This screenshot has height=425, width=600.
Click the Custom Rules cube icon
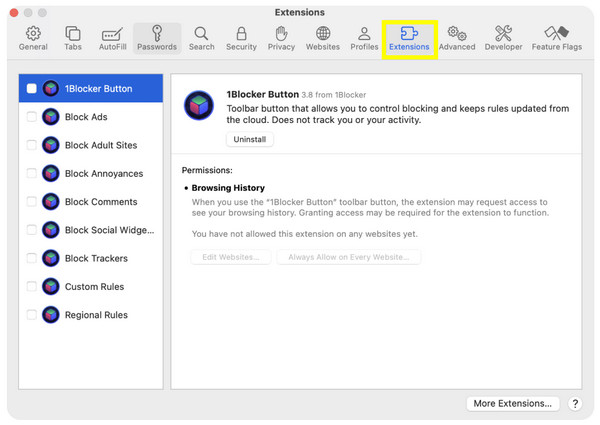tap(51, 287)
